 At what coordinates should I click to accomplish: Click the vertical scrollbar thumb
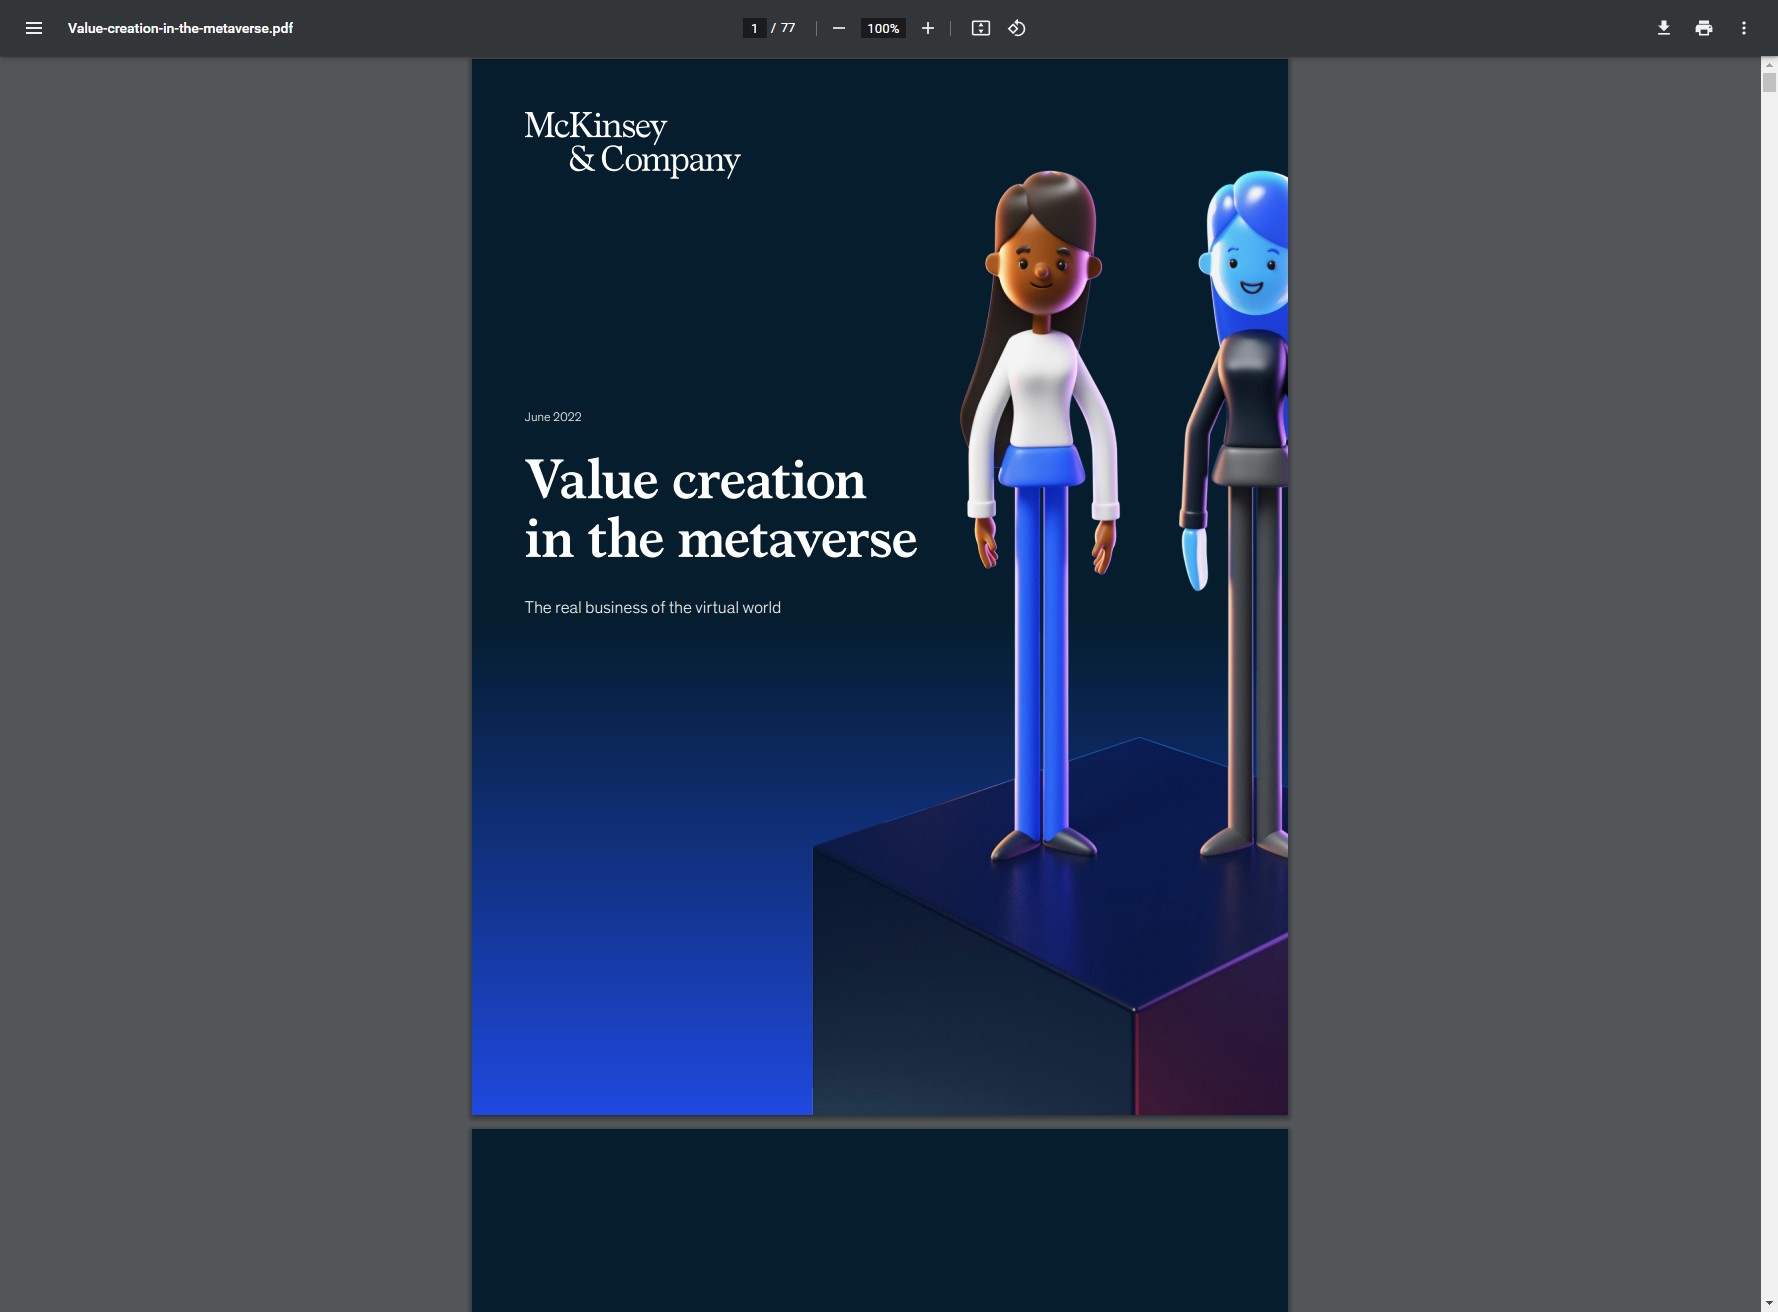tap(1769, 83)
